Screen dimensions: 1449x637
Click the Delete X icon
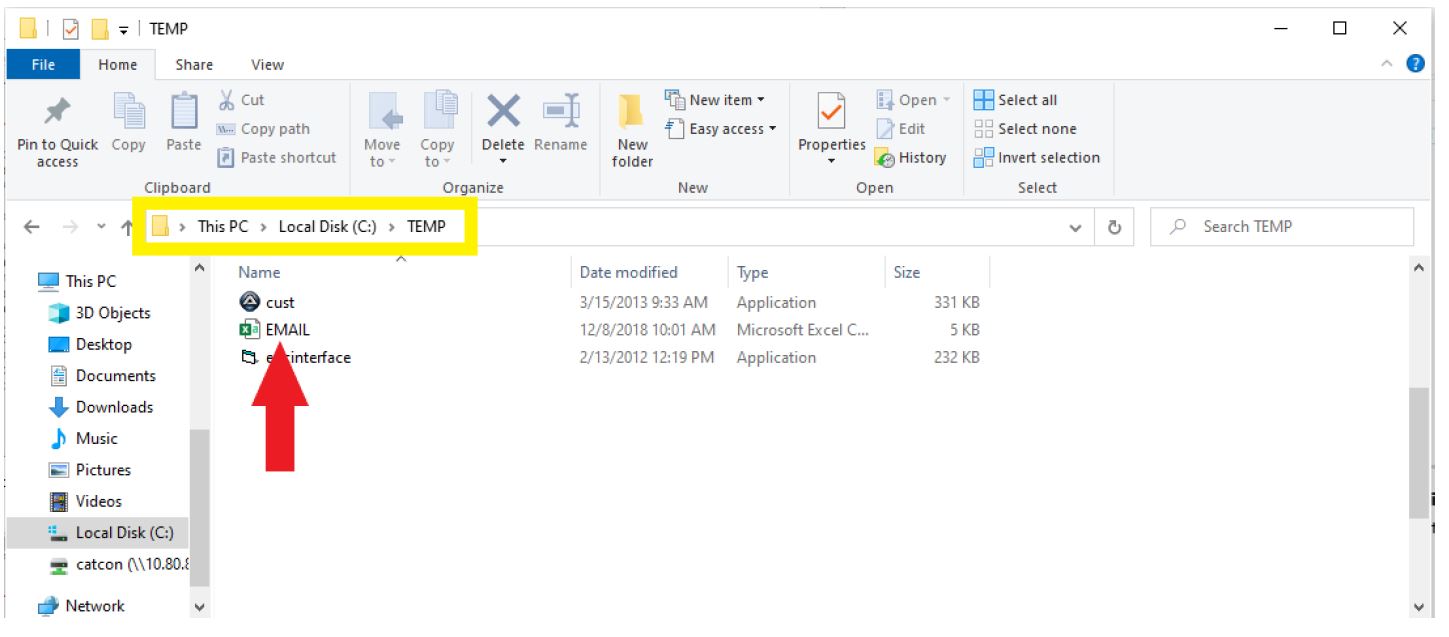click(503, 110)
